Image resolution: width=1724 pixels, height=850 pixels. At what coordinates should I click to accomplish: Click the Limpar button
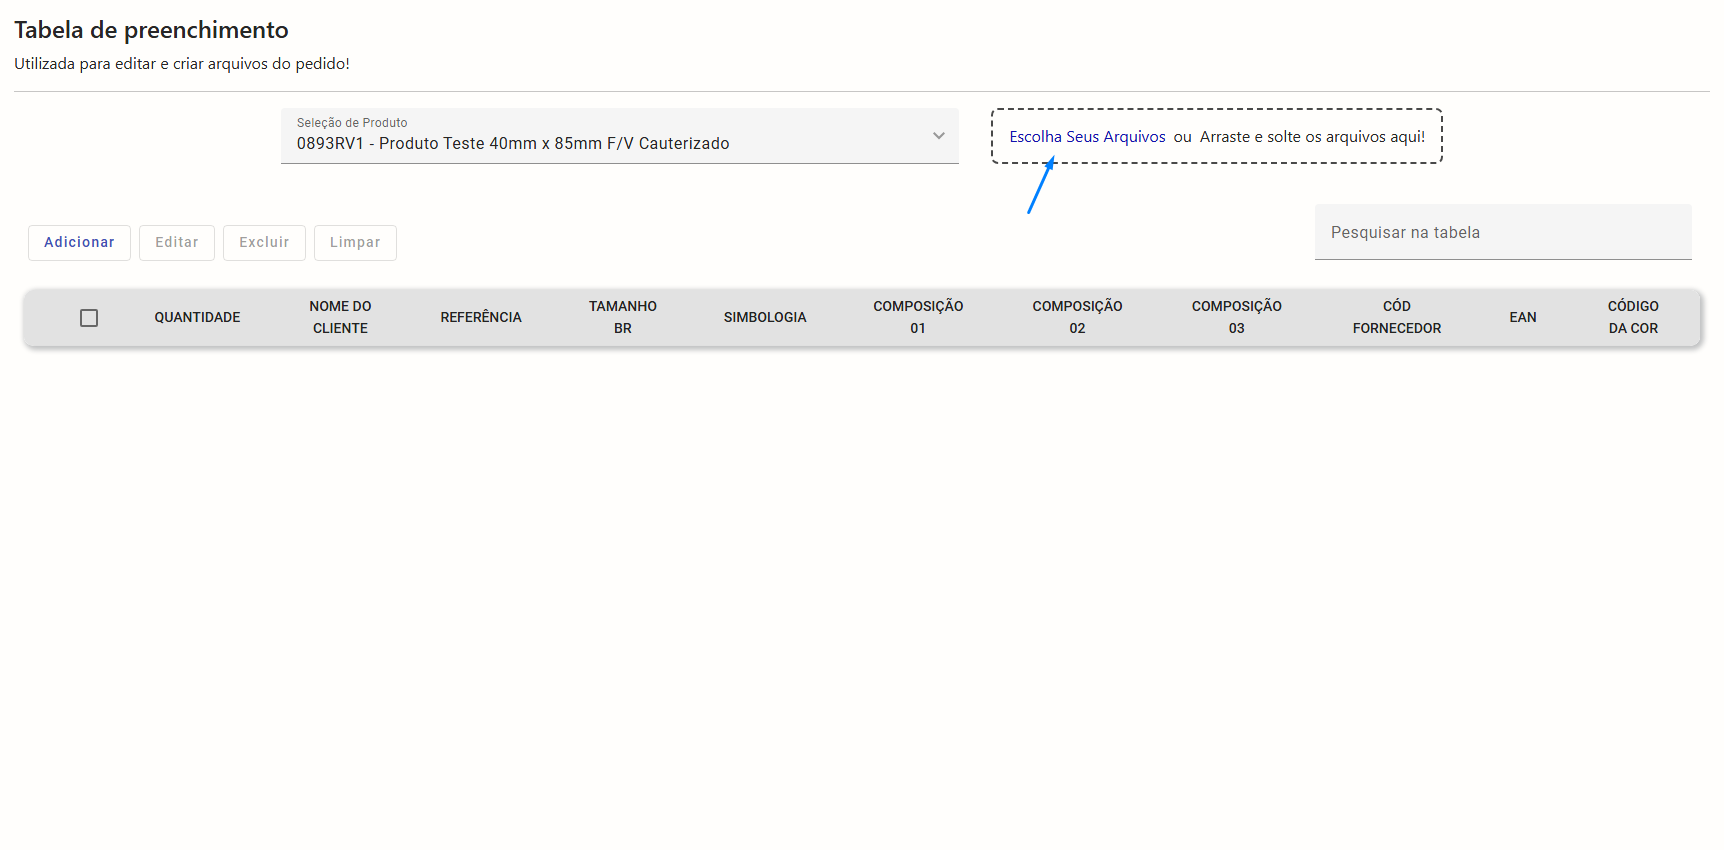(x=355, y=243)
